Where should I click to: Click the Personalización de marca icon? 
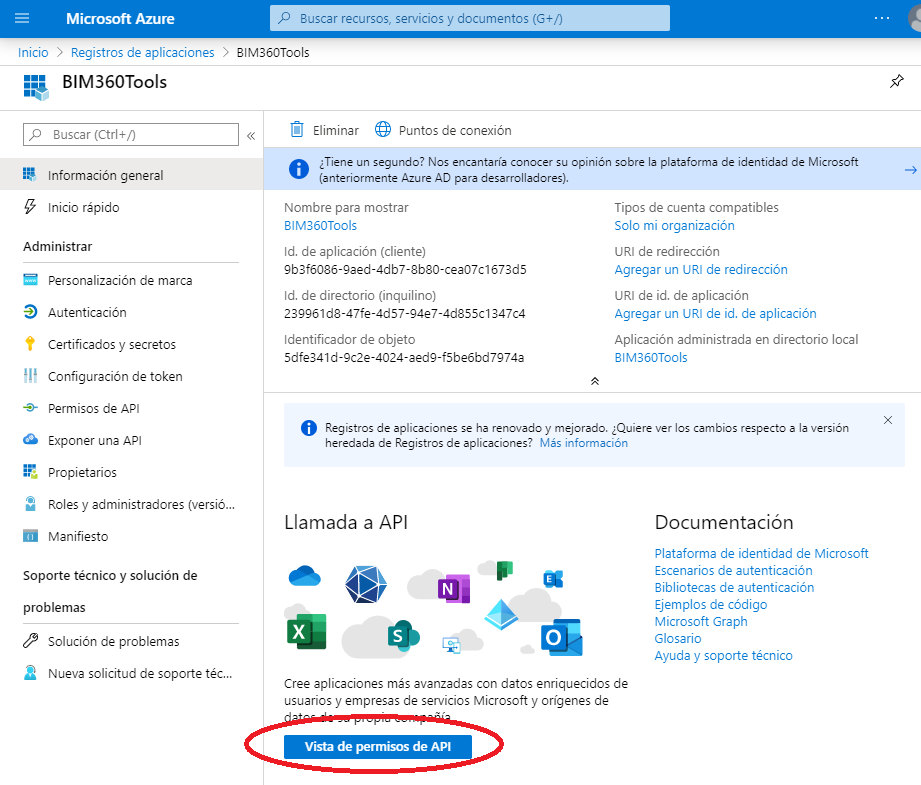pos(30,280)
